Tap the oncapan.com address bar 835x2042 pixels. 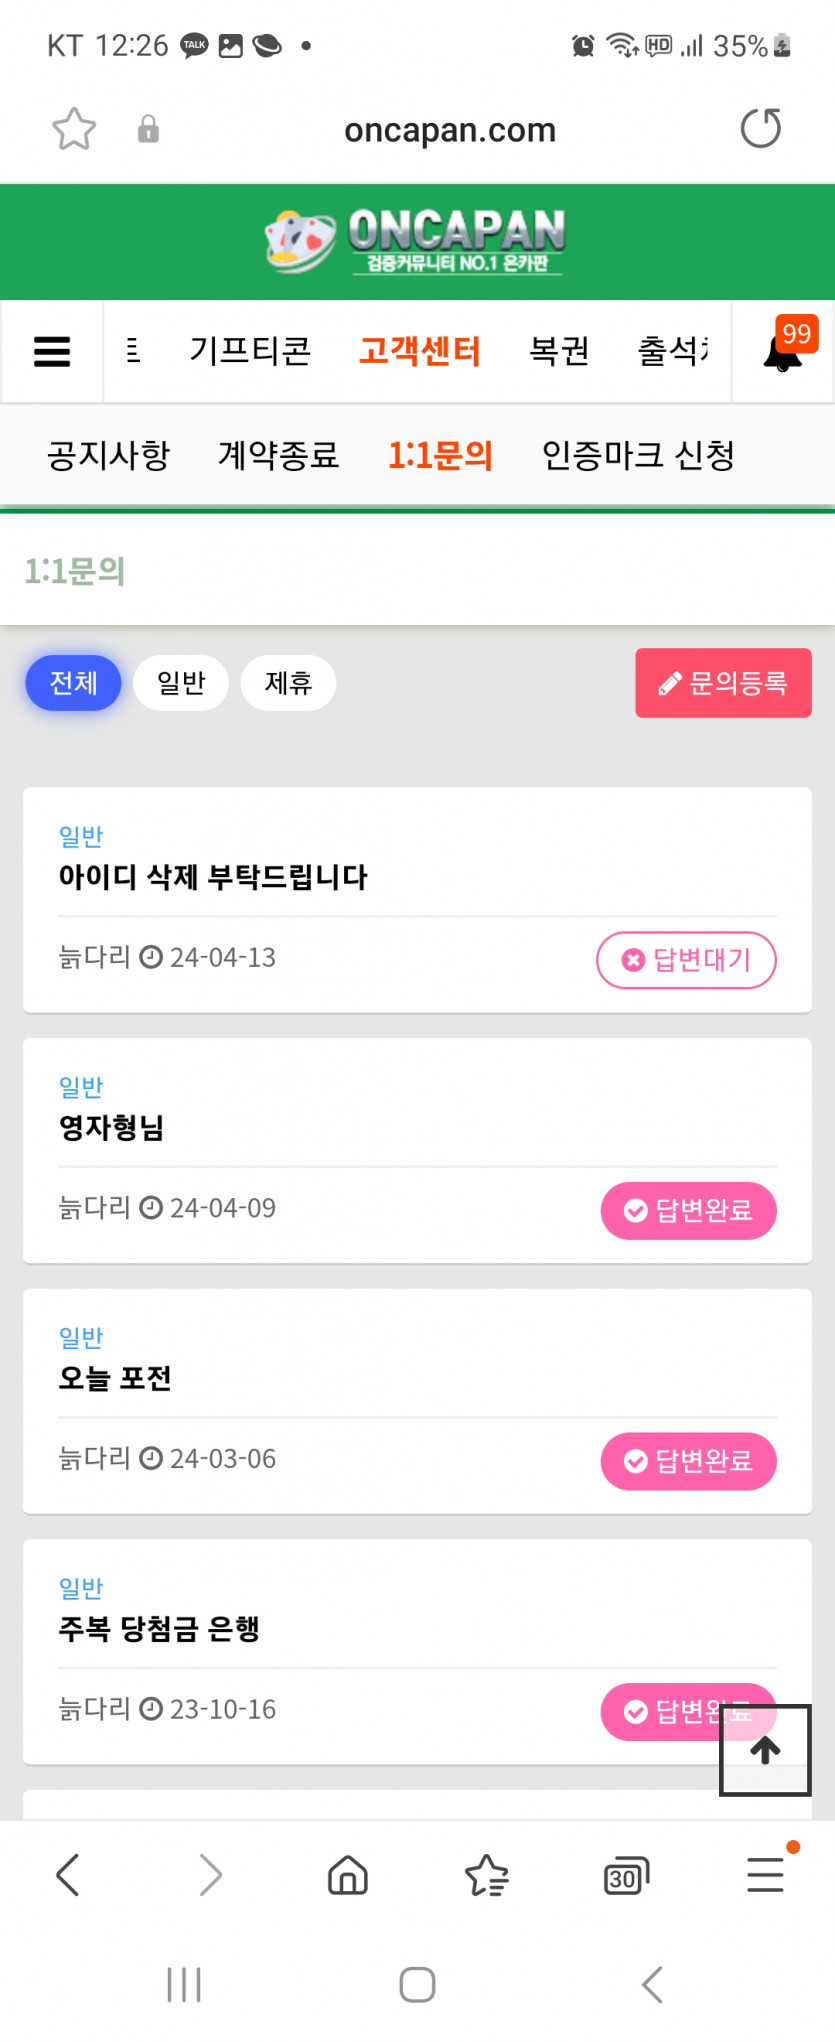click(449, 130)
